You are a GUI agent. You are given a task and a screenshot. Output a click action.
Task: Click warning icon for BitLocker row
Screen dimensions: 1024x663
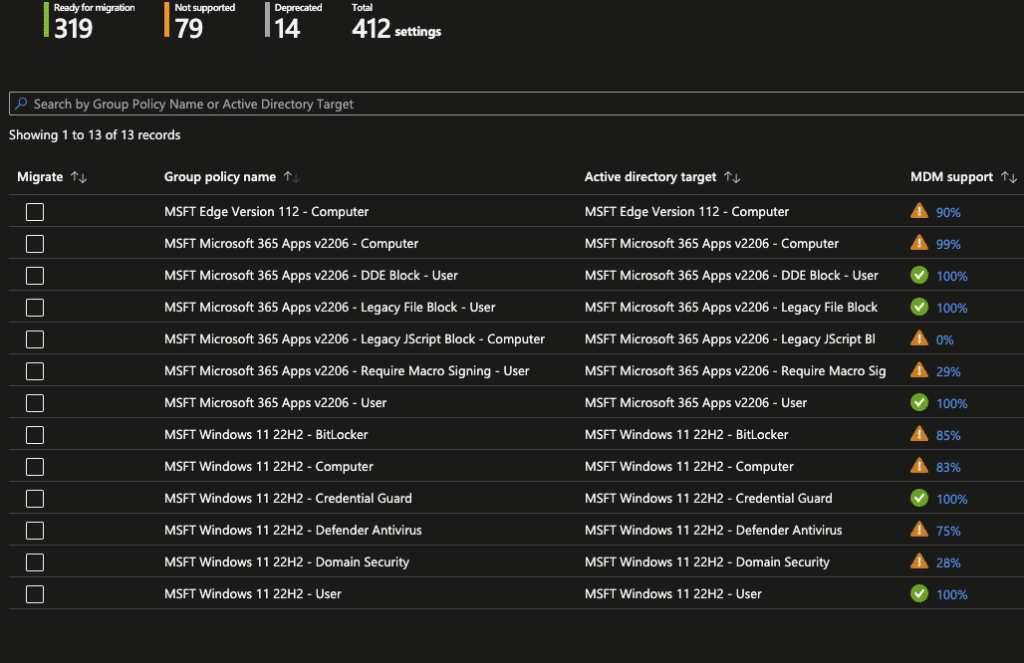pos(919,434)
